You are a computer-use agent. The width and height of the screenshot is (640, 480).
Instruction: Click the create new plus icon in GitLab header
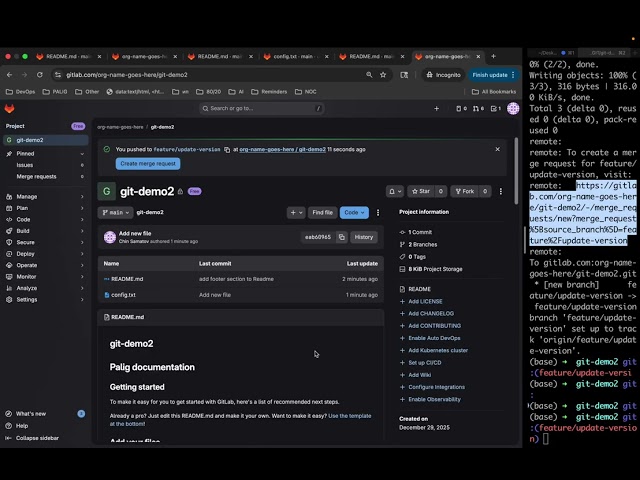click(x=436, y=109)
